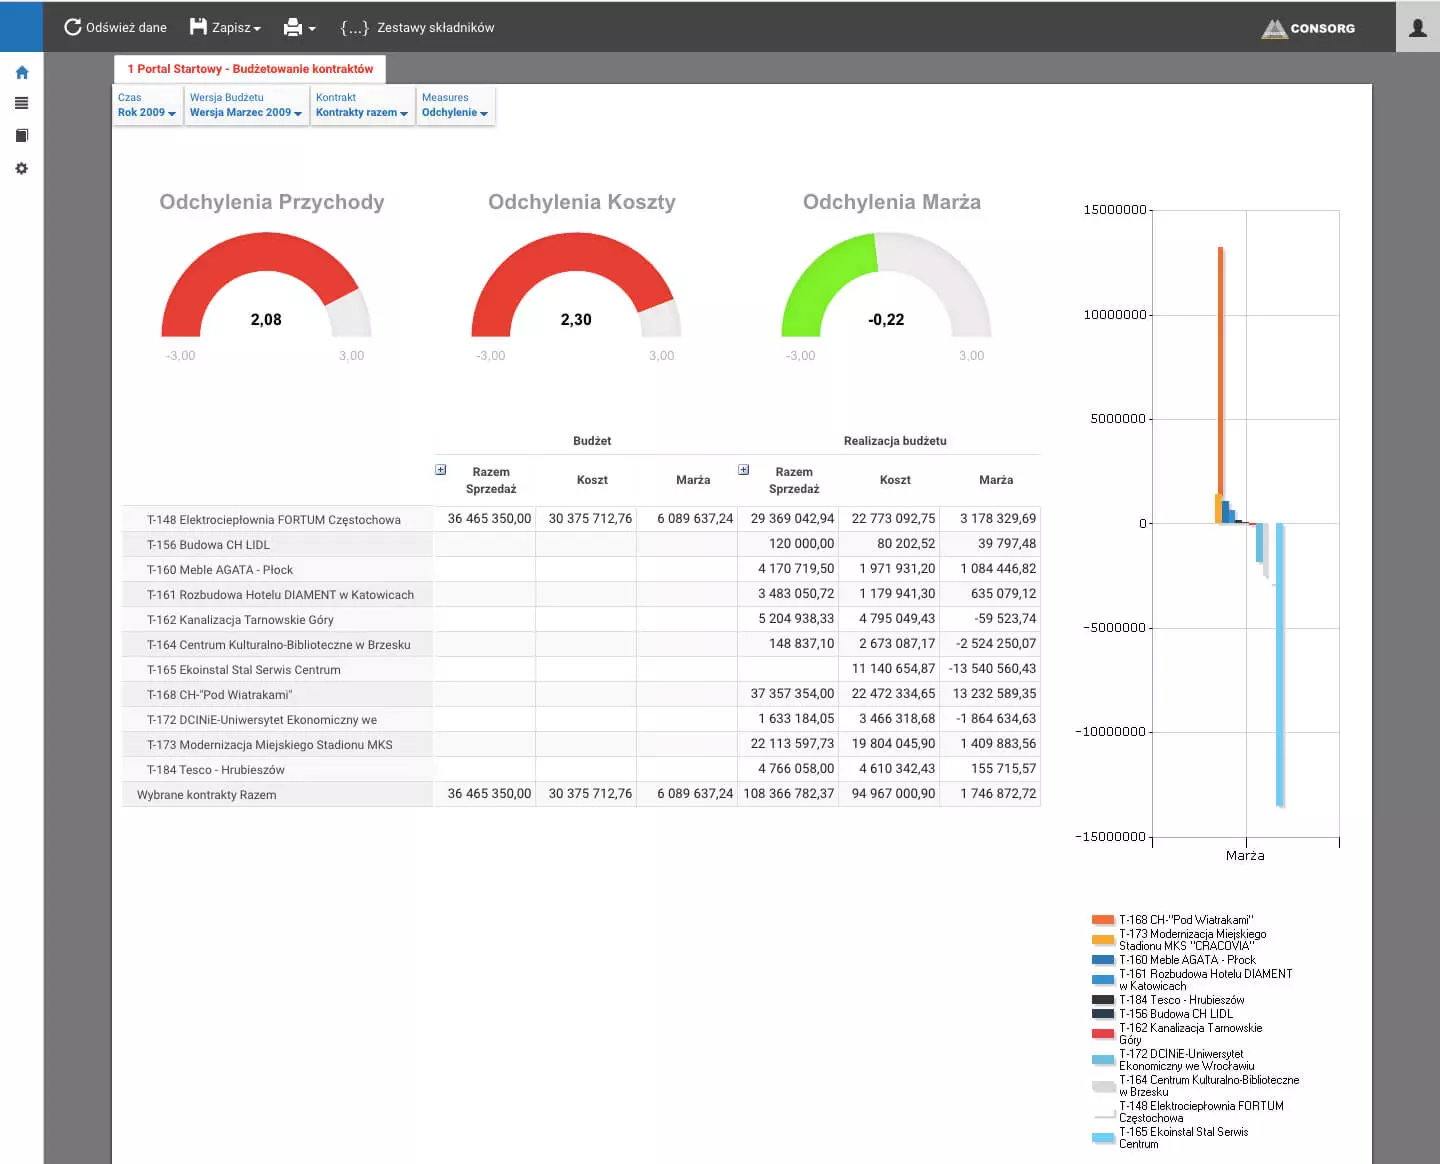
Task: Click the Odchylenia Przychody gauge
Action: pos(266,285)
